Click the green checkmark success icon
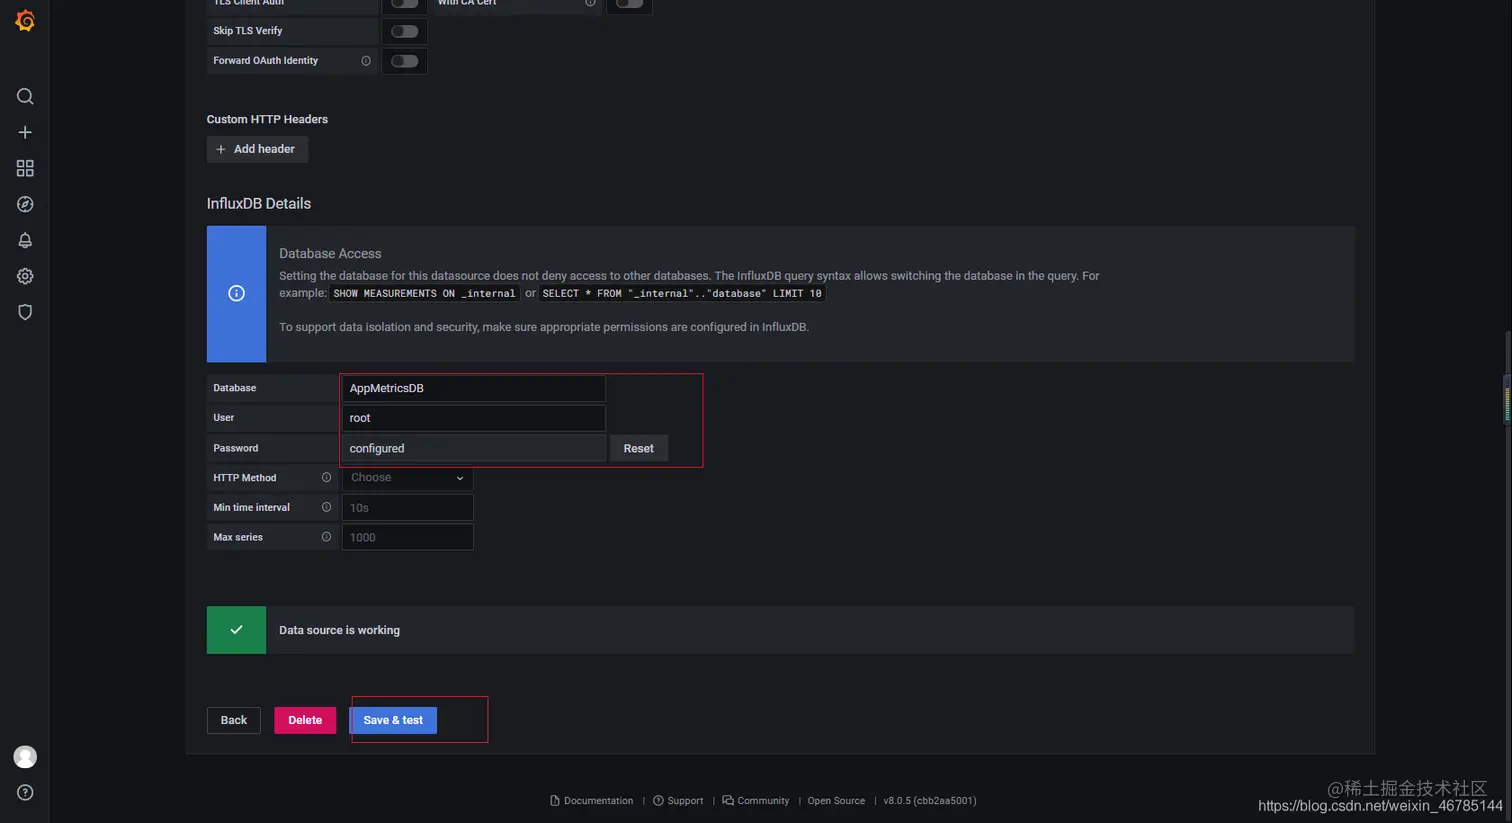 (x=236, y=630)
